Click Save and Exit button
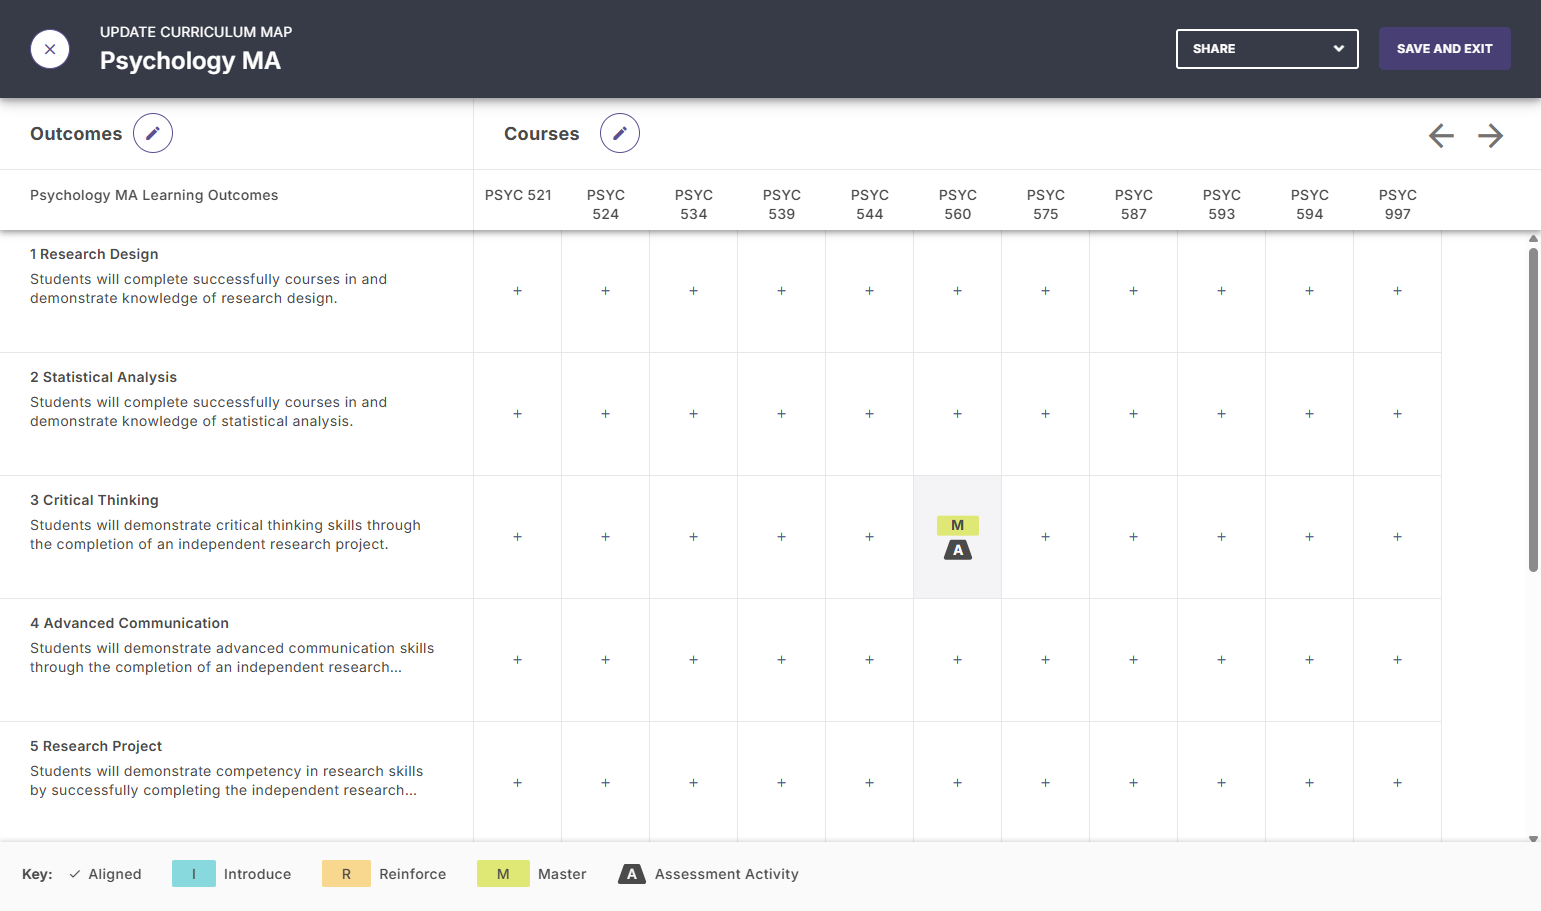 [1445, 49]
